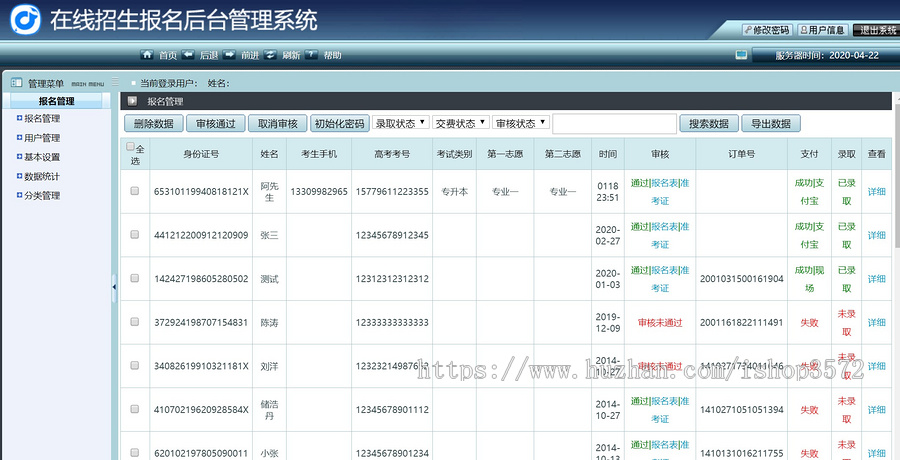The width and height of the screenshot is (900, 460).
Task: Expand the 基本设置 sidebar item
Action: 20,157
